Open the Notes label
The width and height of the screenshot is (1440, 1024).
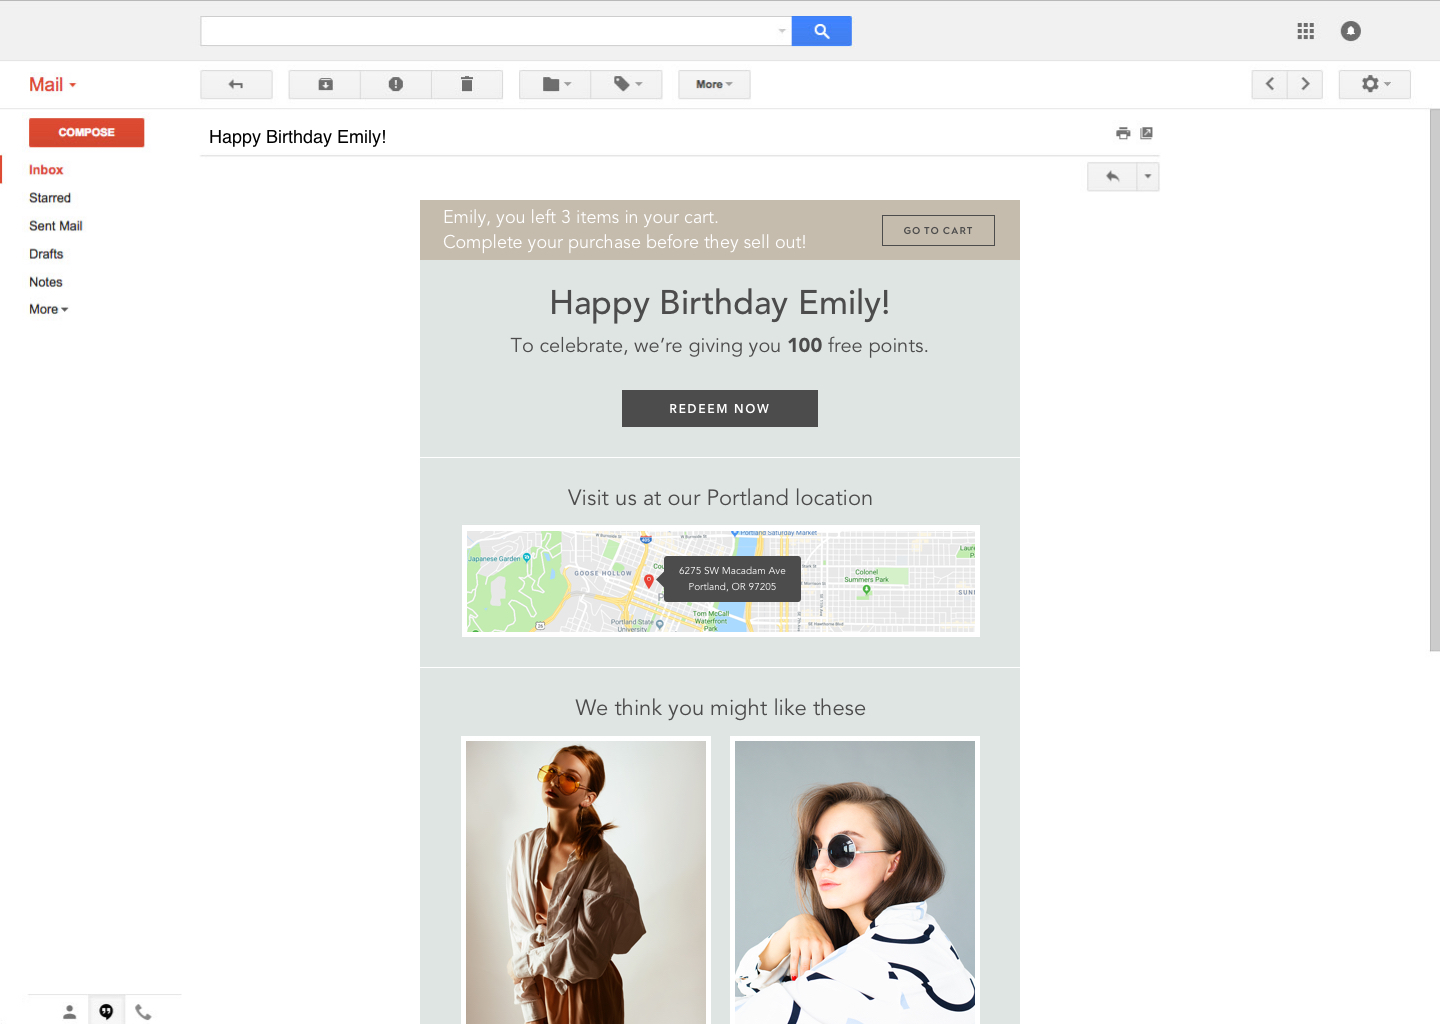point(46,282)
